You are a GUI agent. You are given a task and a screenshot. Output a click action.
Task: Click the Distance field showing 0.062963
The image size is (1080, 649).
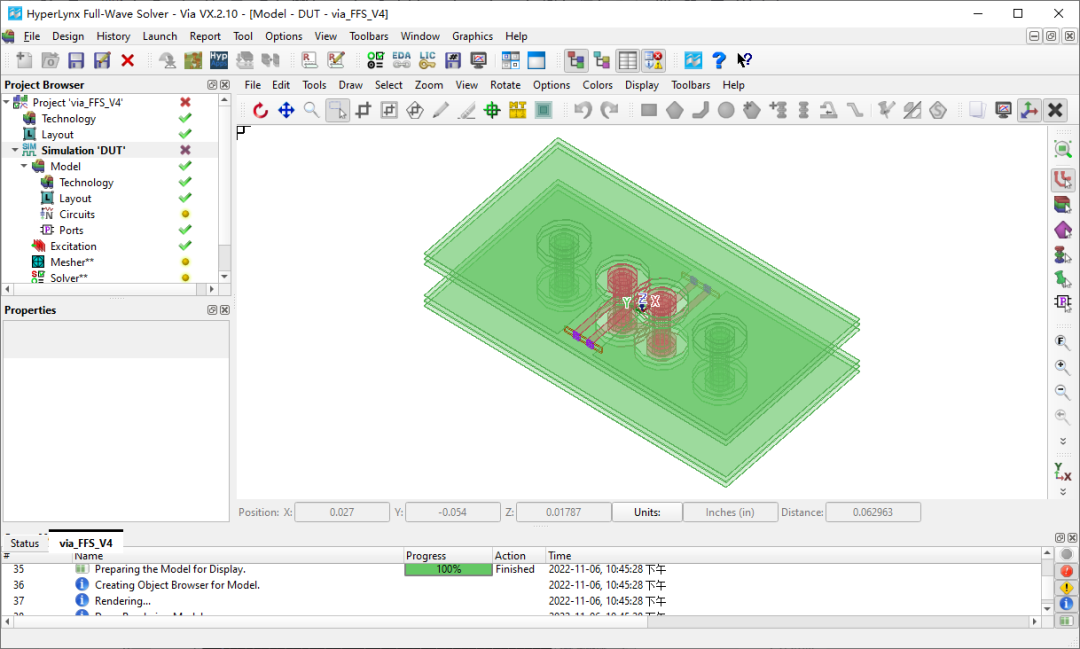point(873,513)
